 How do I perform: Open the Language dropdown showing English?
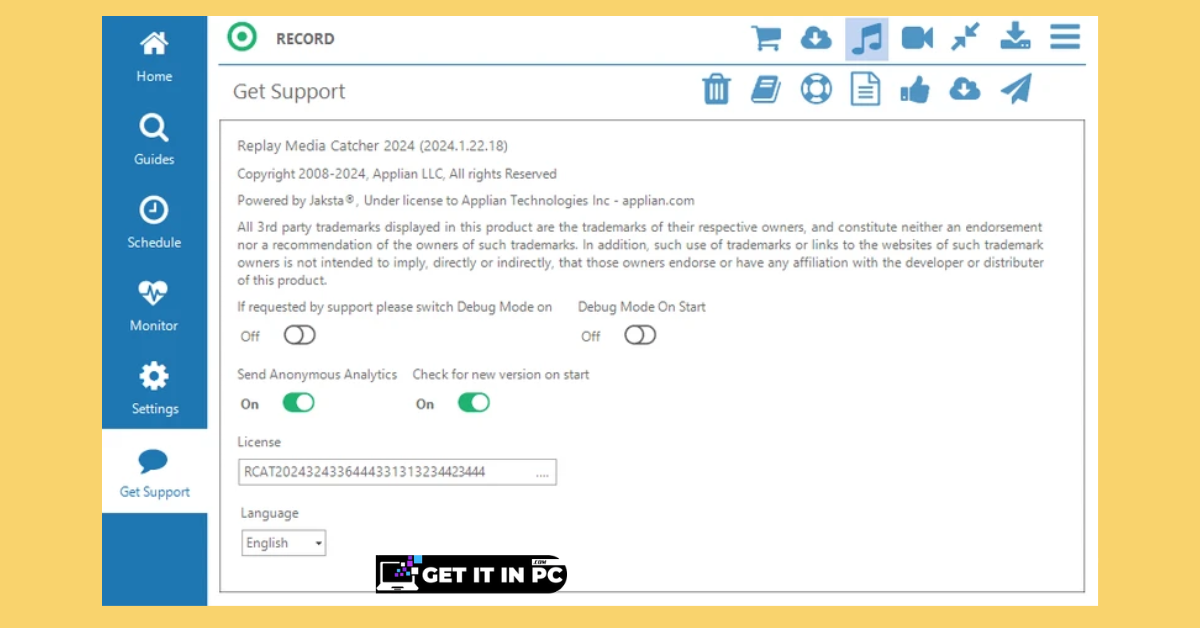[x=284, y=543]
